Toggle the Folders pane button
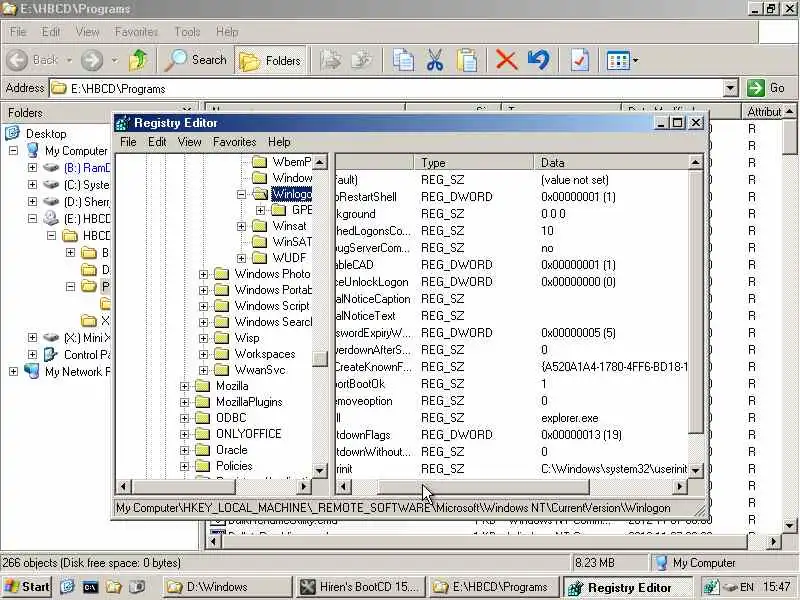This screenshot has width=800, height=600. (270, 61)
